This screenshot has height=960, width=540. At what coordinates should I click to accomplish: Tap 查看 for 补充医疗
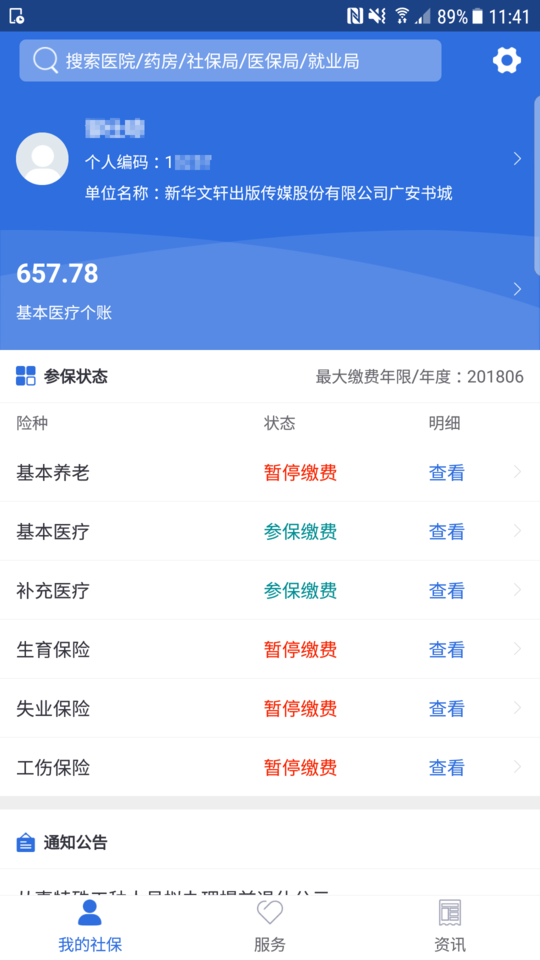tap(446, 590)
